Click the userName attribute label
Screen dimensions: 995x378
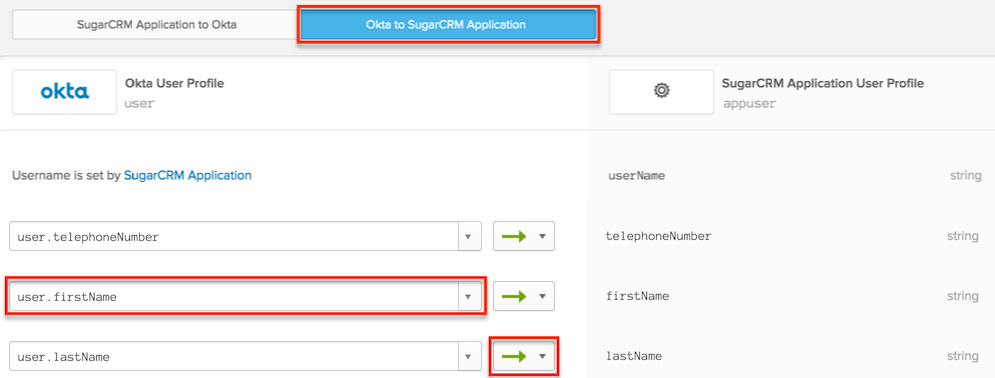[636, 176]
